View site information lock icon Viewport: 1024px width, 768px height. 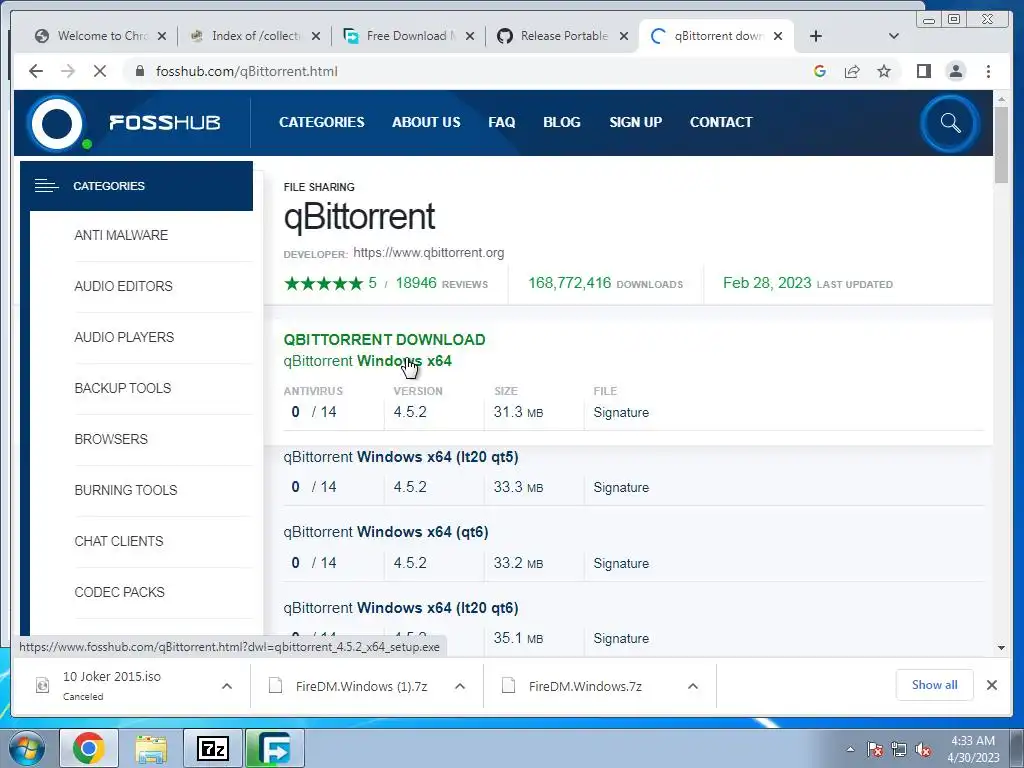tap(139, 71)
